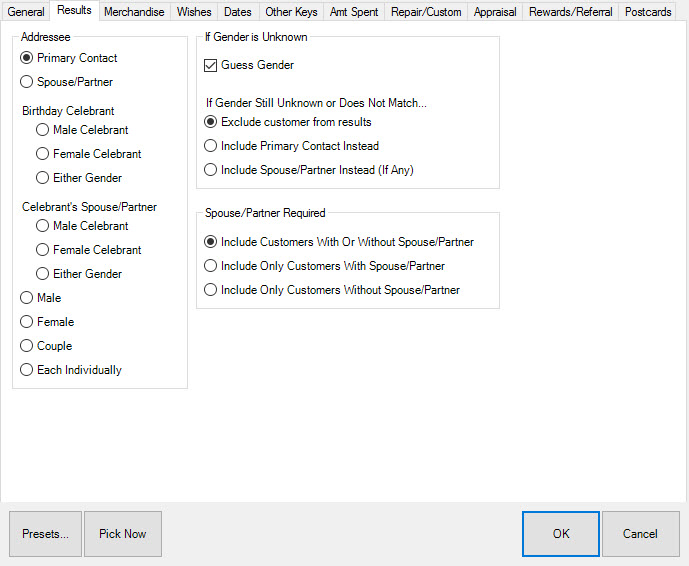Screen dimensions: 689x566
Task: Choose Include Spouse/Partner Instead (If Any)
Action: coord(210,170)
